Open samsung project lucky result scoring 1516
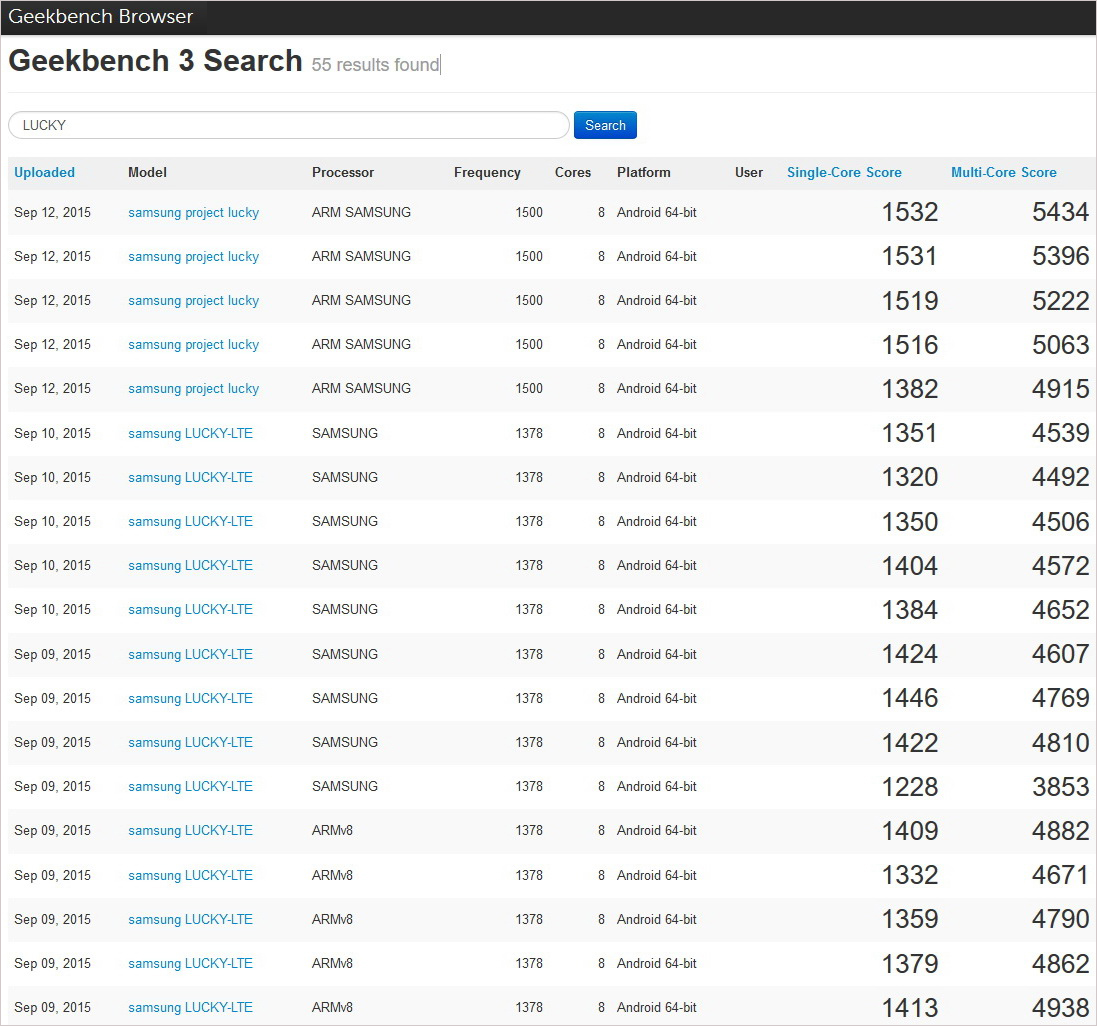 tap(193, 345)
